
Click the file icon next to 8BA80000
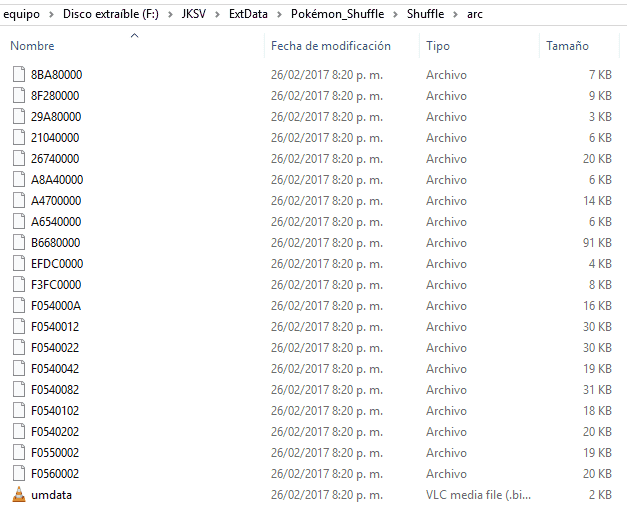[19, 74]
